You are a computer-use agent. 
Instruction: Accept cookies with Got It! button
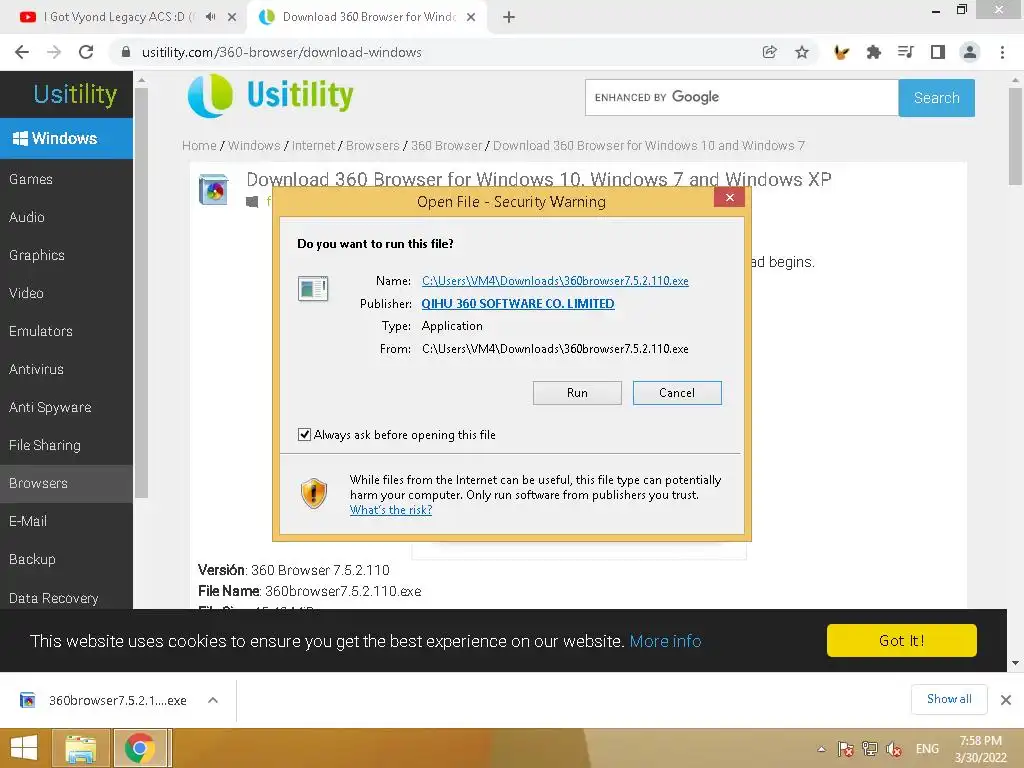901,641
